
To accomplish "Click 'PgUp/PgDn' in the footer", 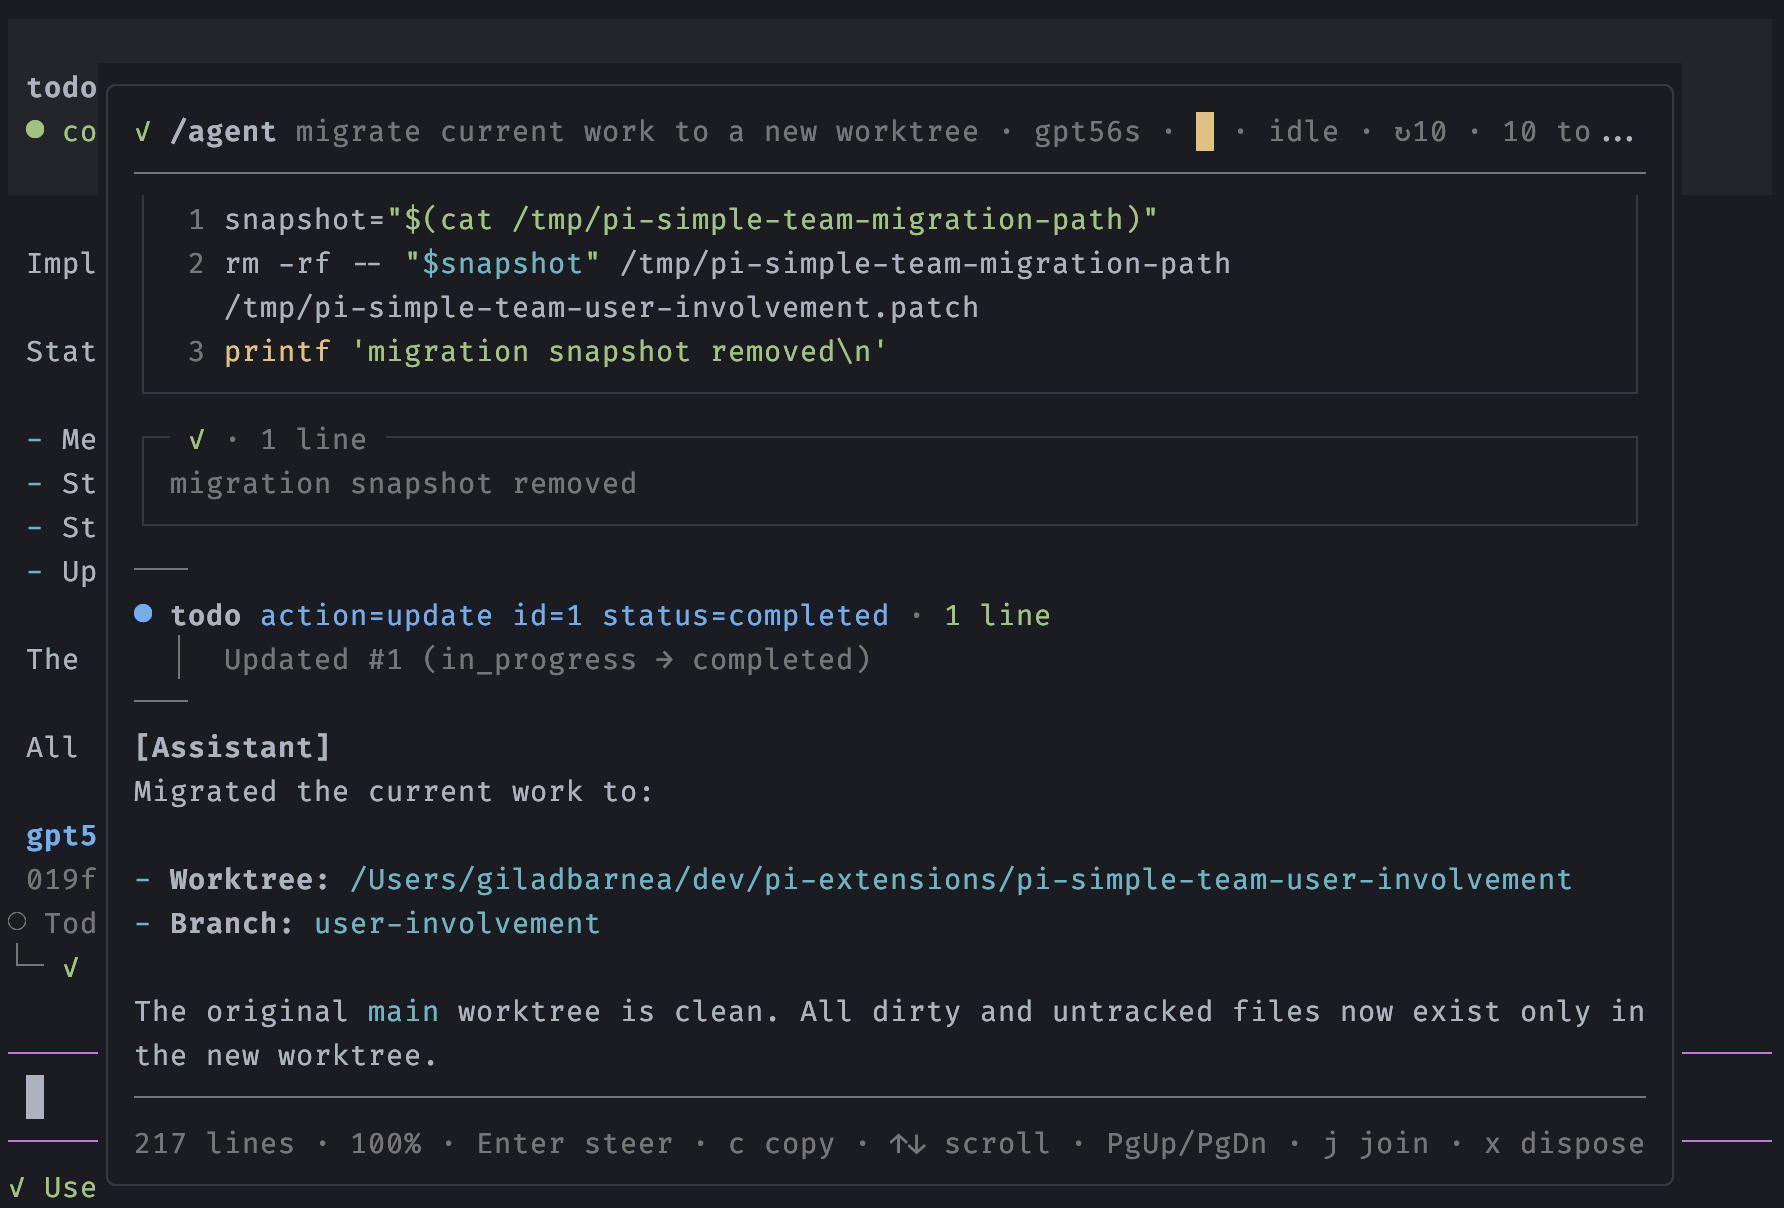I will (x=1186, y=1144).
